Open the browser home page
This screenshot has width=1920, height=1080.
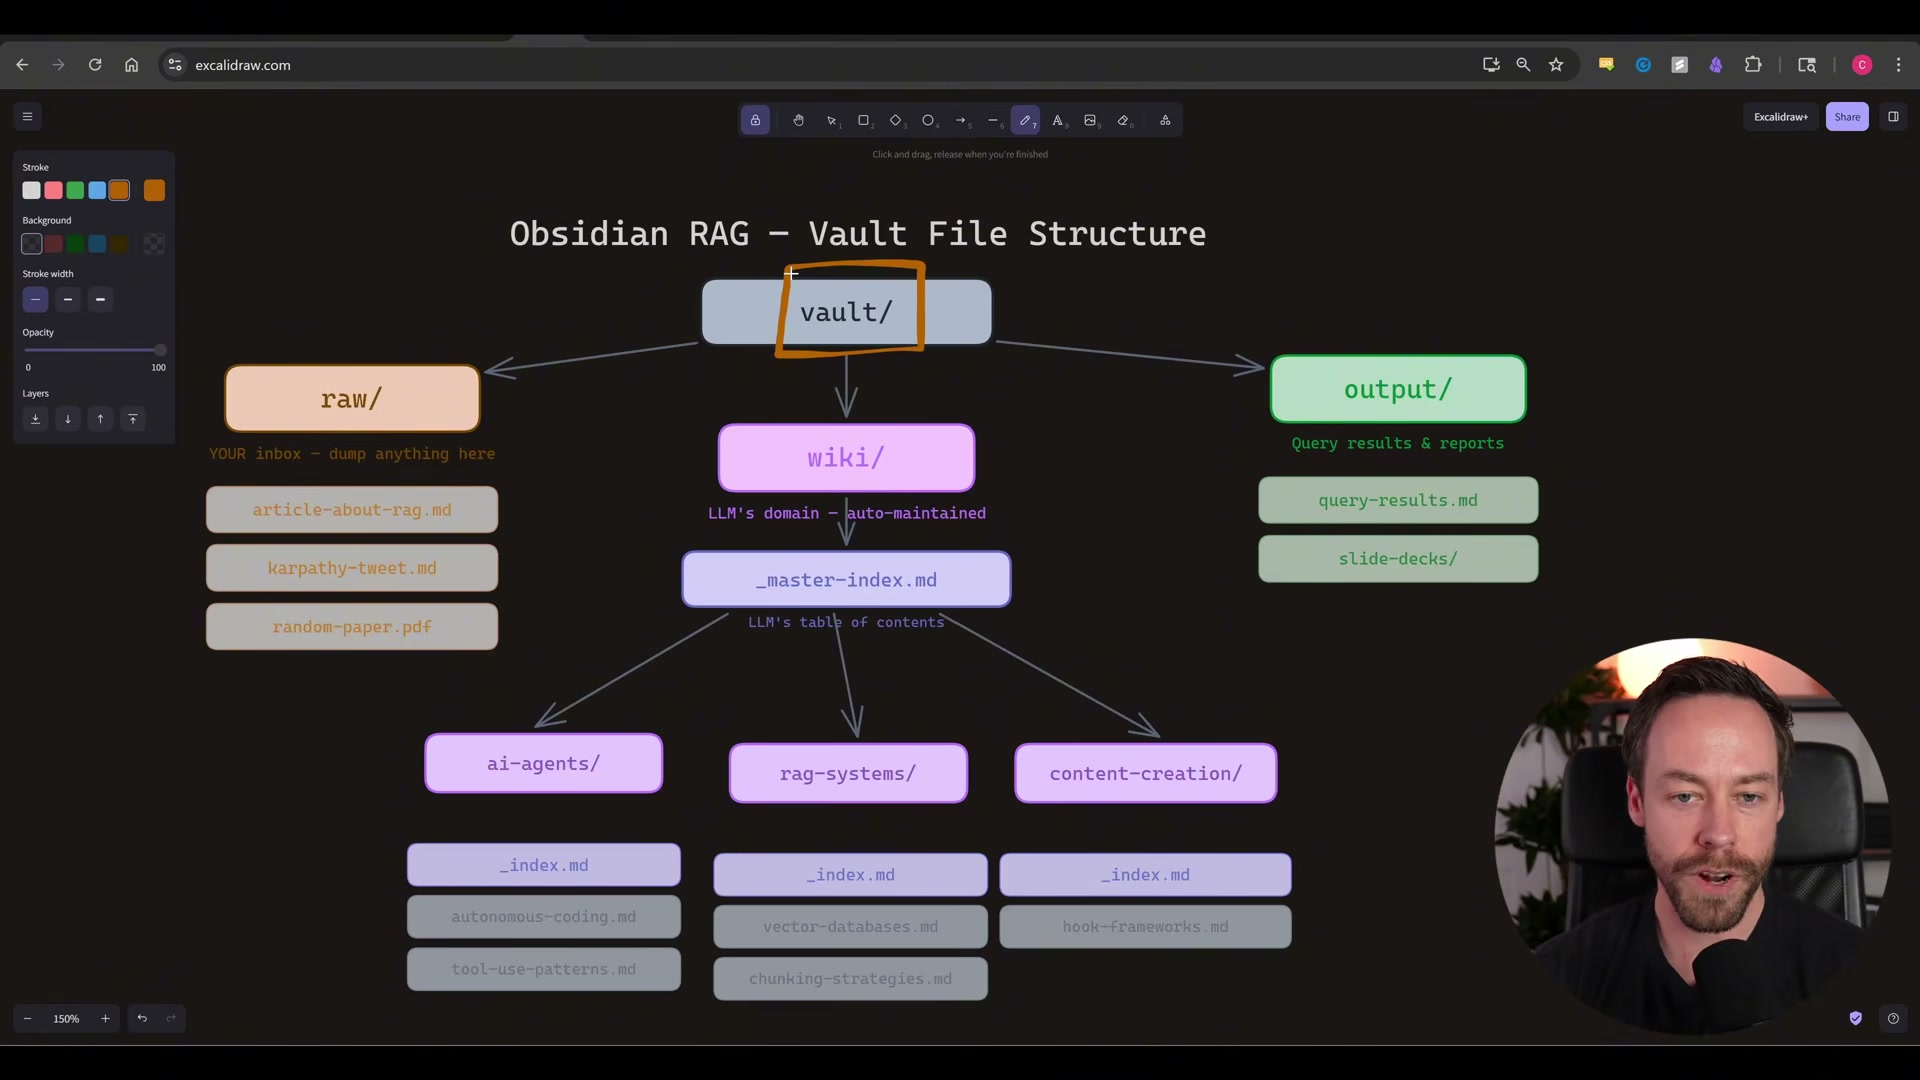pos(131,65)
